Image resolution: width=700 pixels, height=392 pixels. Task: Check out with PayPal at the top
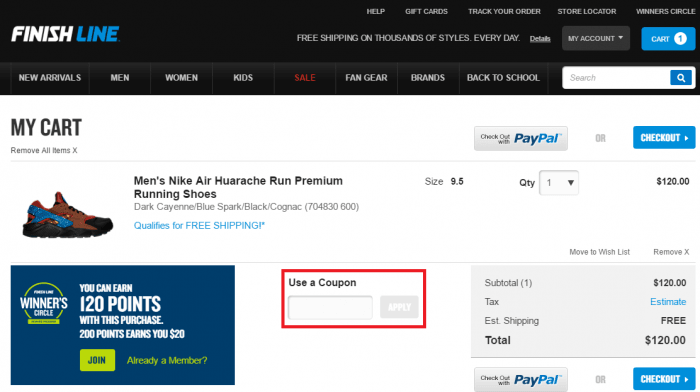click(521, 138)
